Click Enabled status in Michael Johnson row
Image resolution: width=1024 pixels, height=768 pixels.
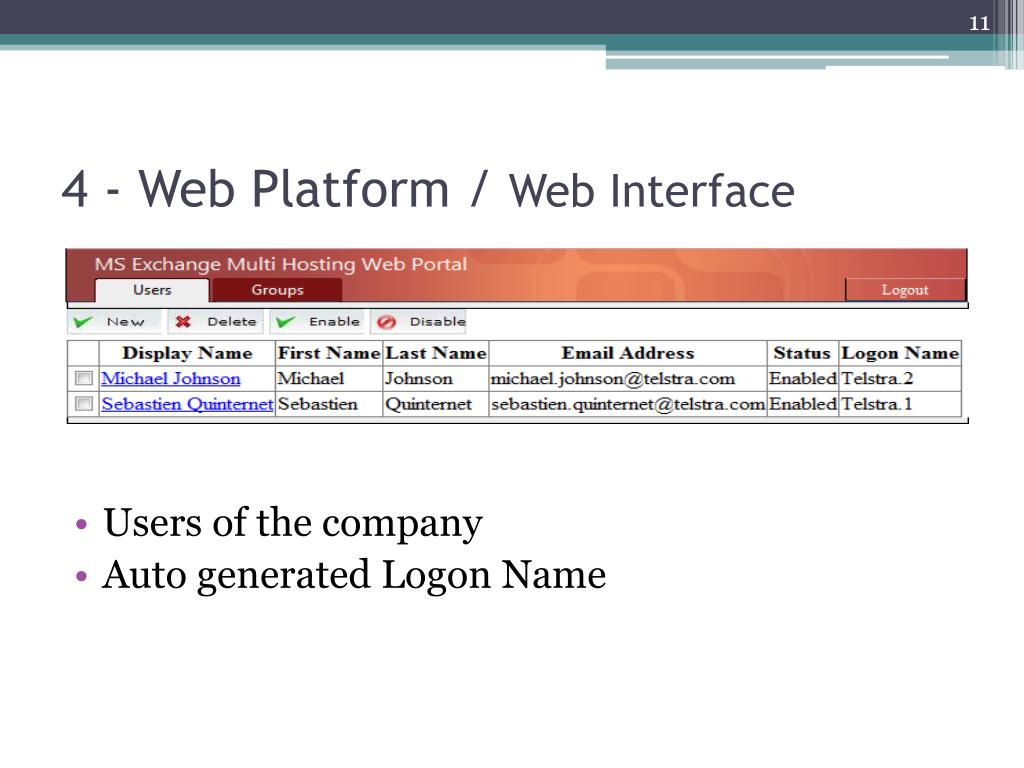[803, 379]
